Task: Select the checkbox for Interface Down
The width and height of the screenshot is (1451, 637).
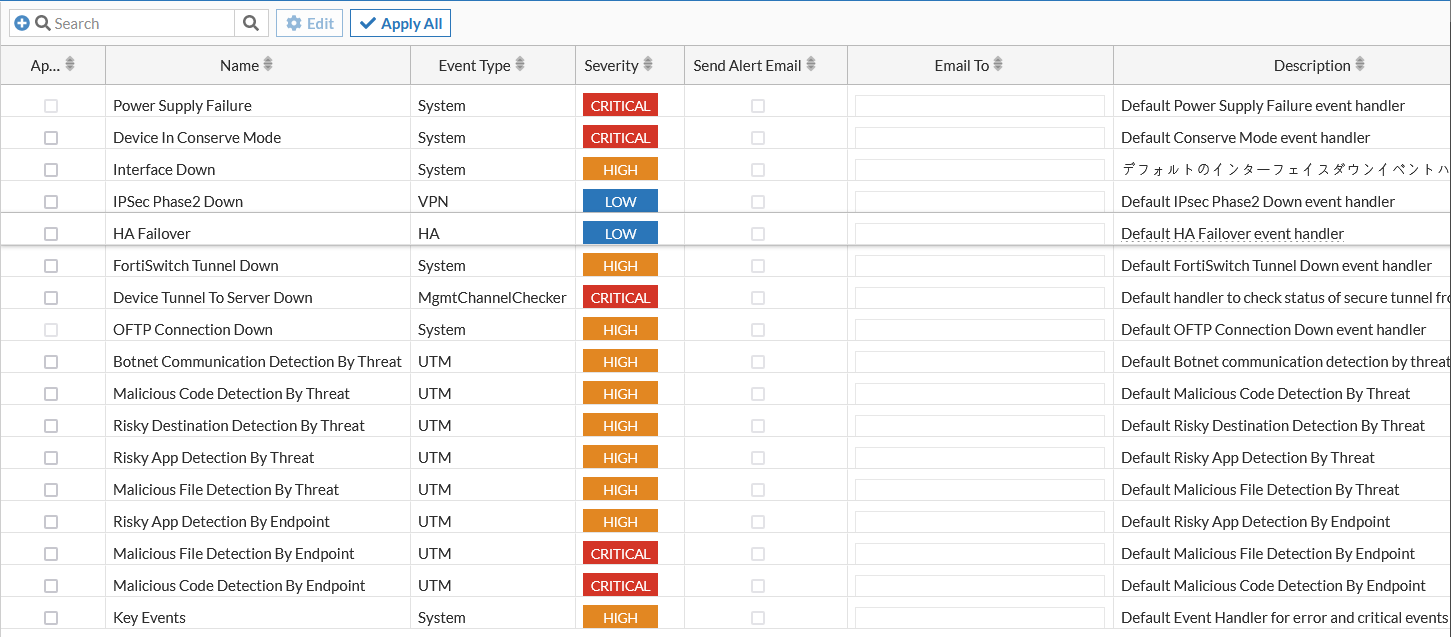Action: (51, 169)
